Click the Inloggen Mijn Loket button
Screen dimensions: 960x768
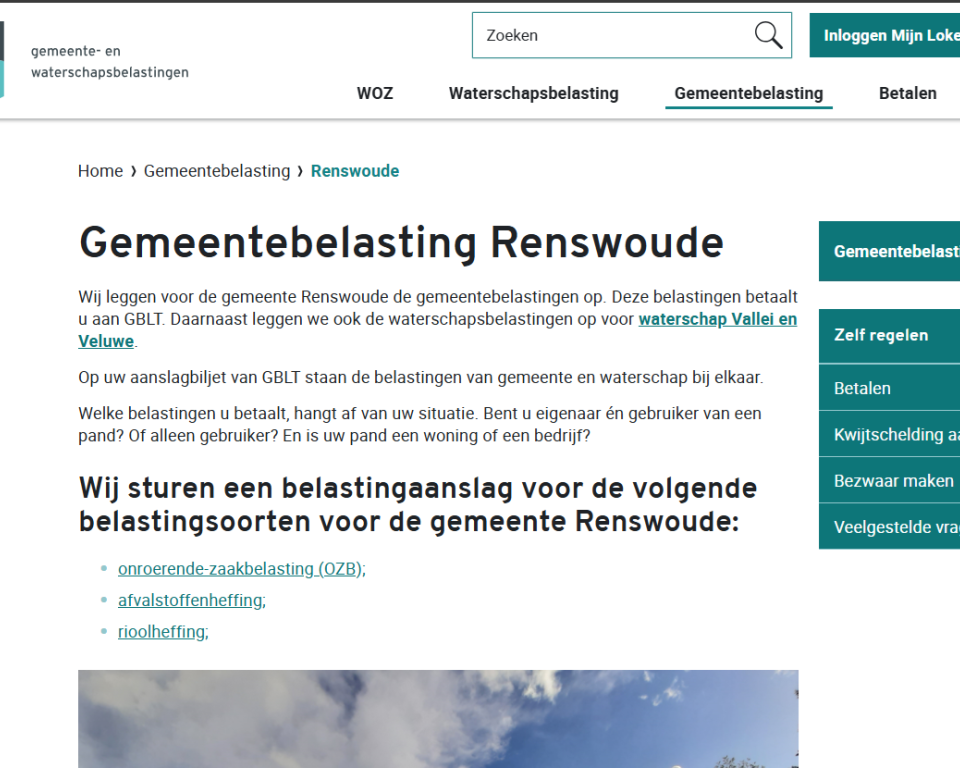point(885,36)
